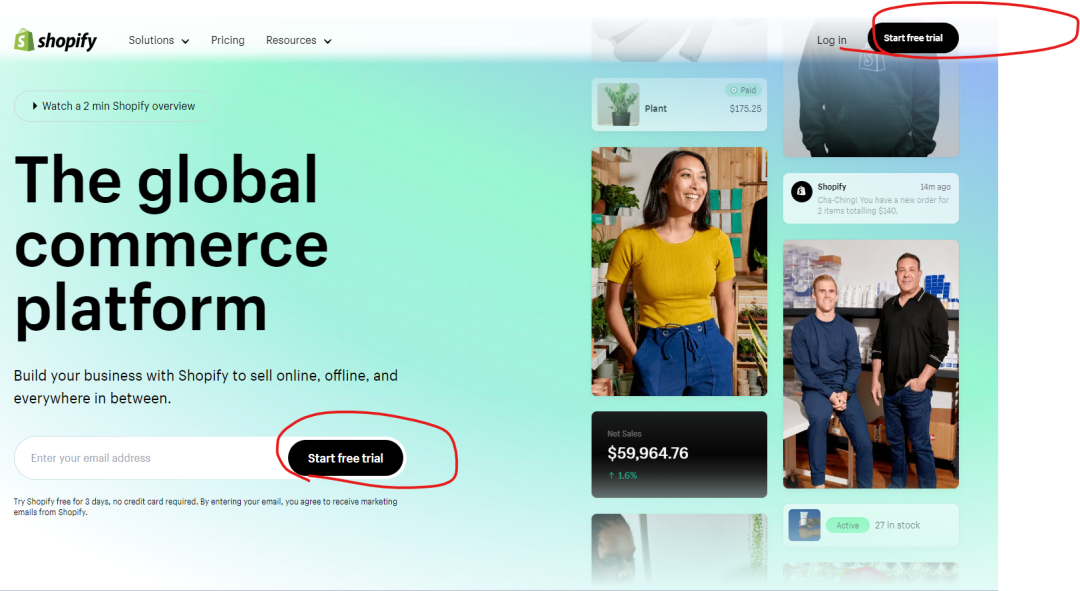Screen dimensions: 1080x591
Task: Click the Shopify lock icon in the notification
Action: tap(801, 190)
